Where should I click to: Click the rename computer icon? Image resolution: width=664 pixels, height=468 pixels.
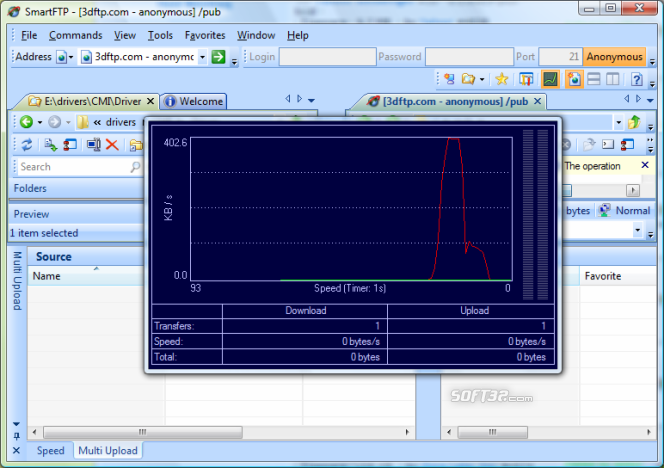point(94,145)
